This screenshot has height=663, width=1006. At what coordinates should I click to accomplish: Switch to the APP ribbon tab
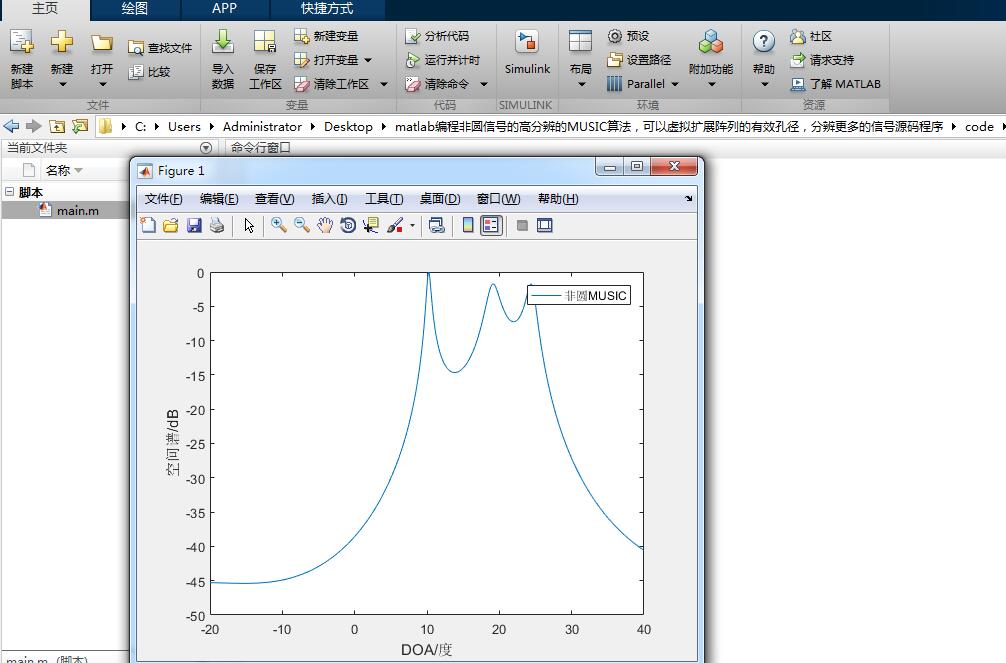click(225, 9)
